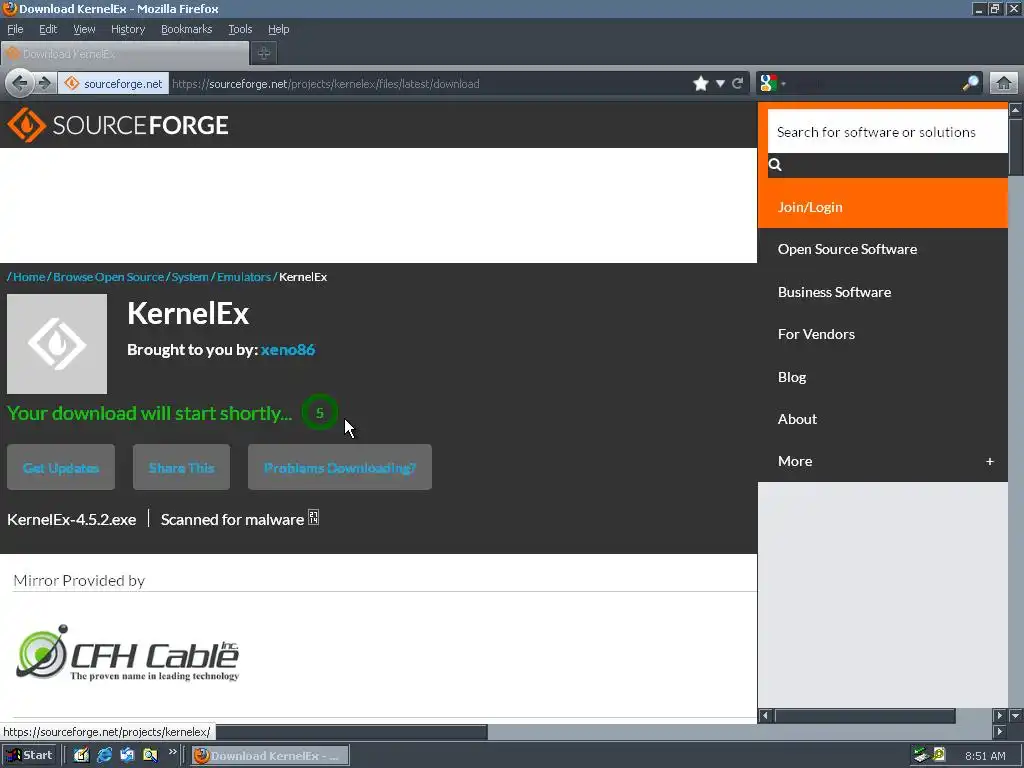This screenshot has width=1024, height=768.
Task: Open the URL history dropdown arrow
Action: [720, 84]
